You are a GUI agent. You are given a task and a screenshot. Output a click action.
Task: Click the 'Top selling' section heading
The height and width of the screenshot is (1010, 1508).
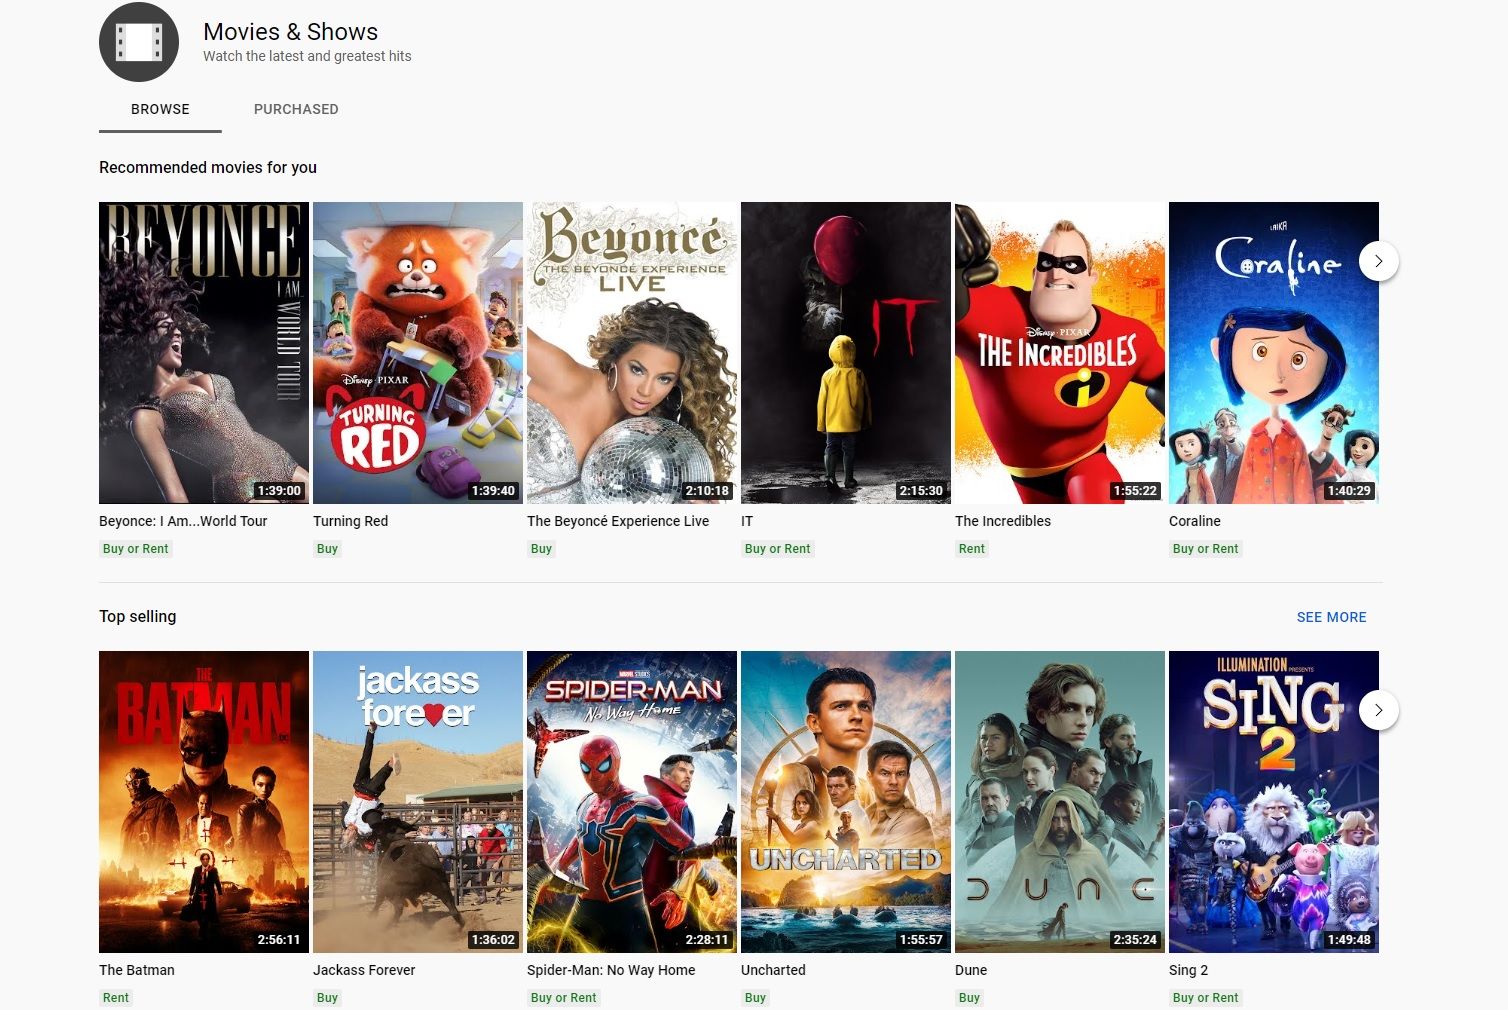(x=138, y=616)
